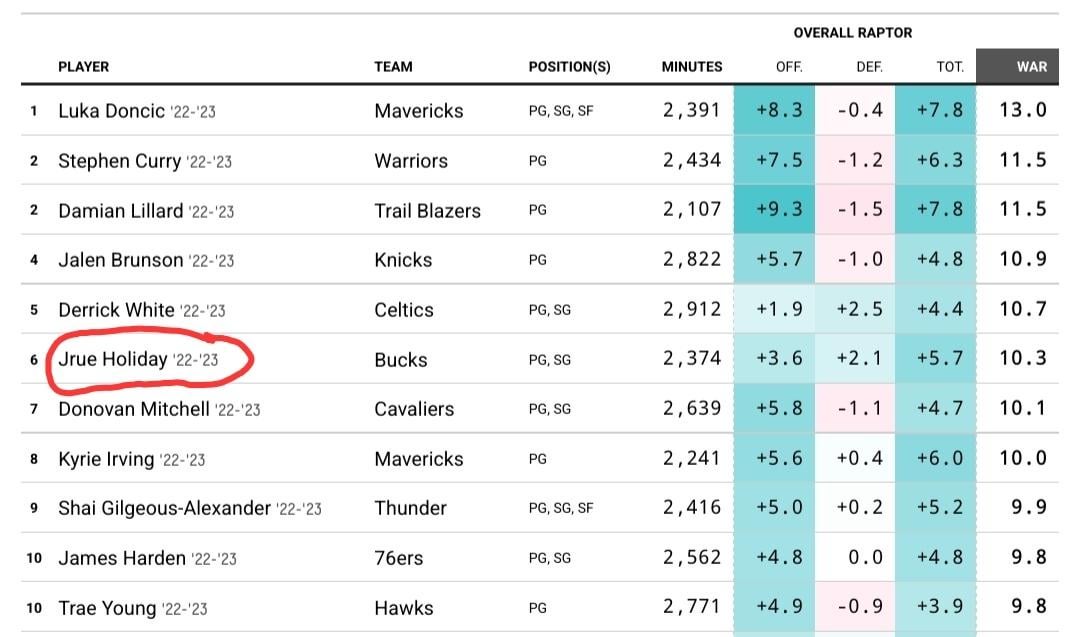This screenshot has height=637, width=1080.
Task: Open Trae Young's player row
Action: pos(107,607)
